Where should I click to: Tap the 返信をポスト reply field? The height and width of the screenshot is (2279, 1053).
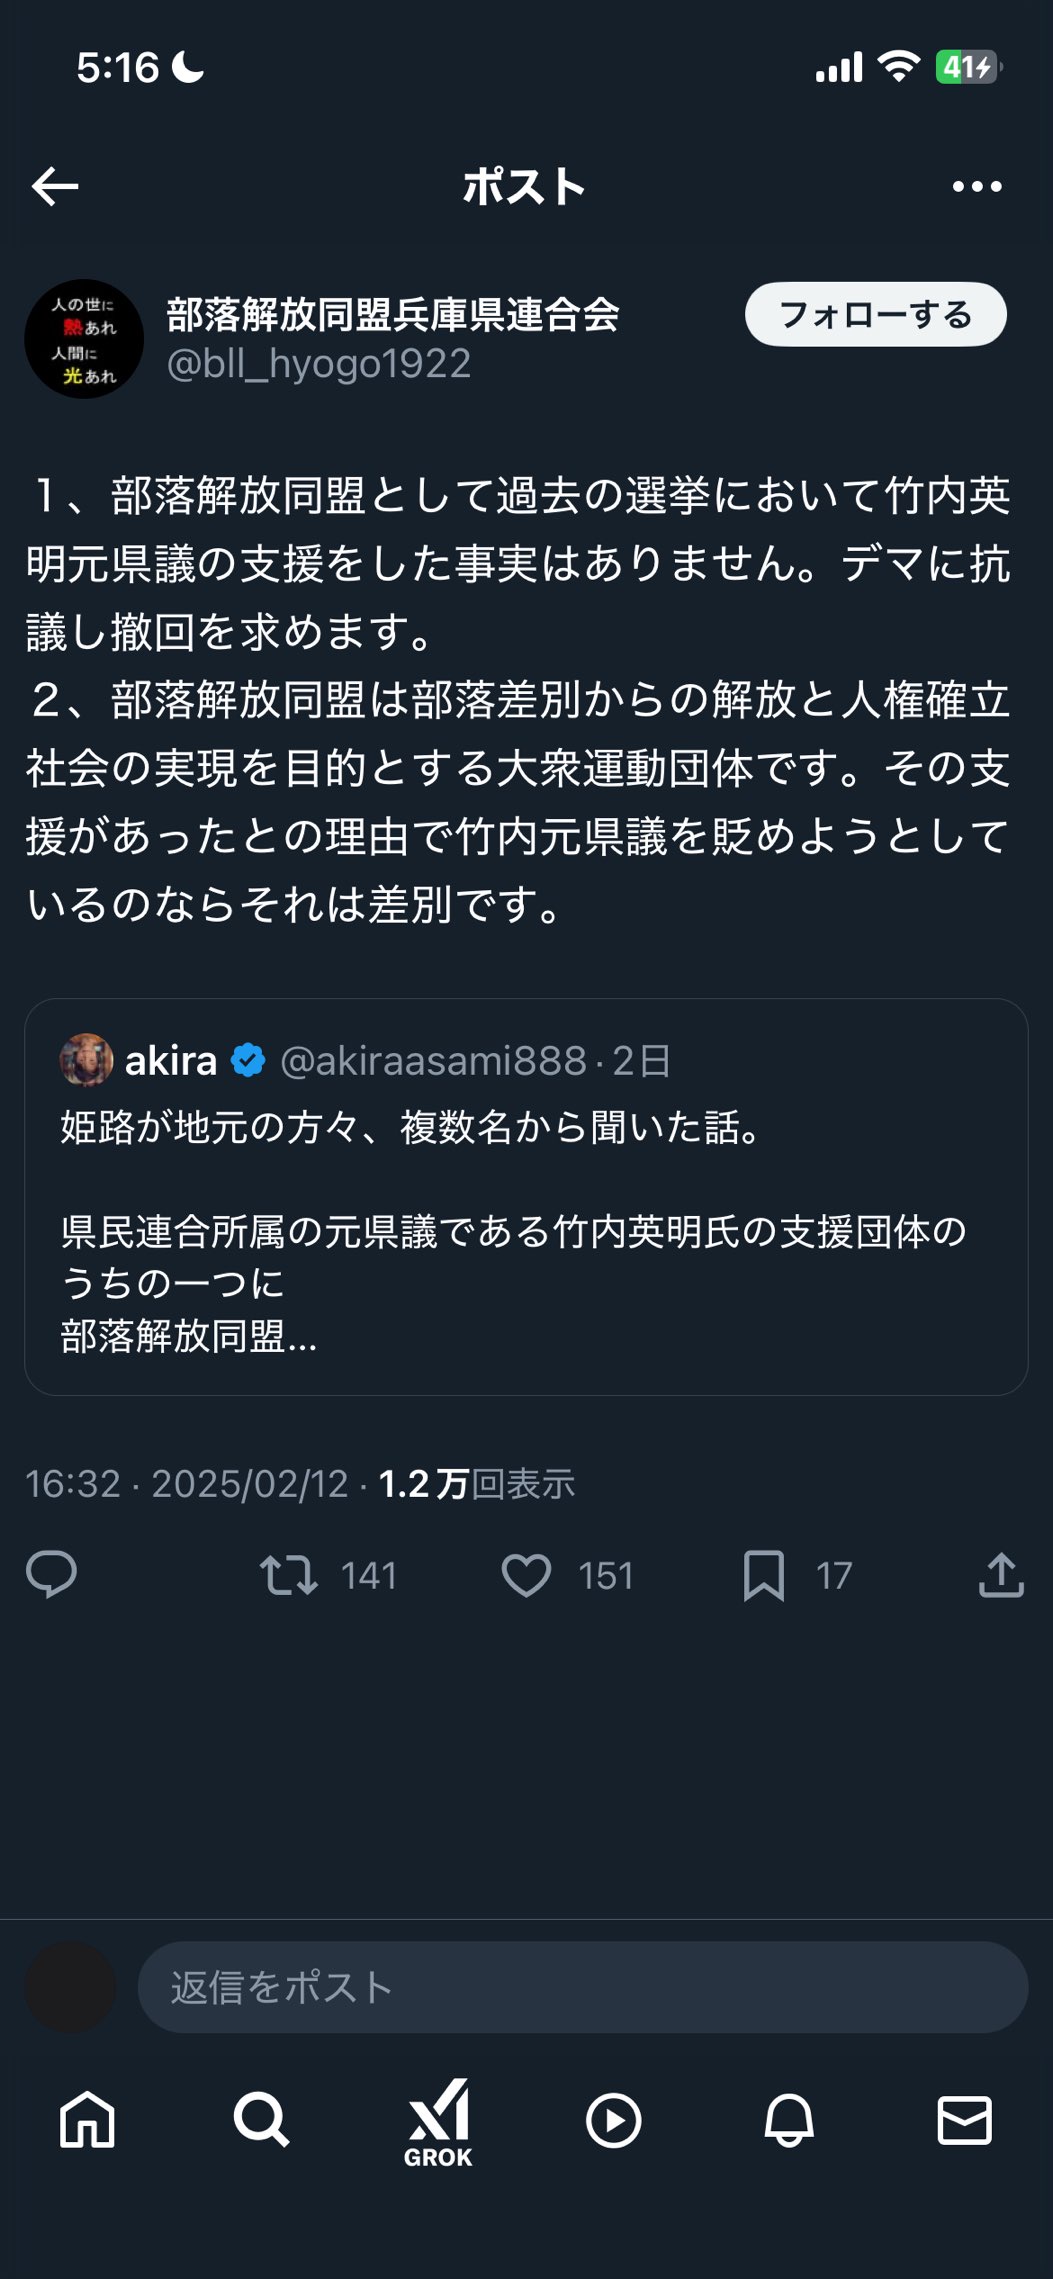582,1987
